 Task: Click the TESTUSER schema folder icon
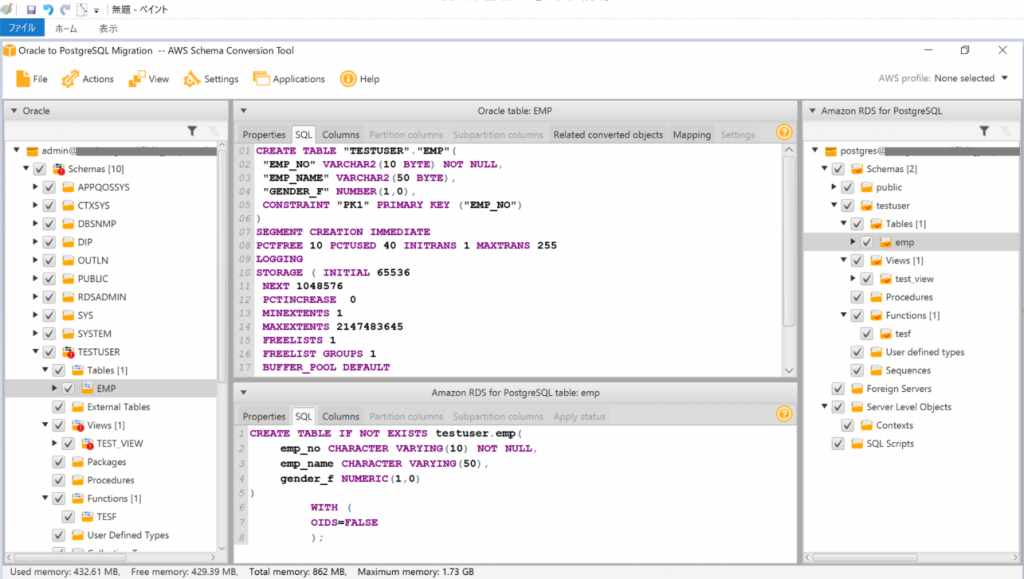68,352
